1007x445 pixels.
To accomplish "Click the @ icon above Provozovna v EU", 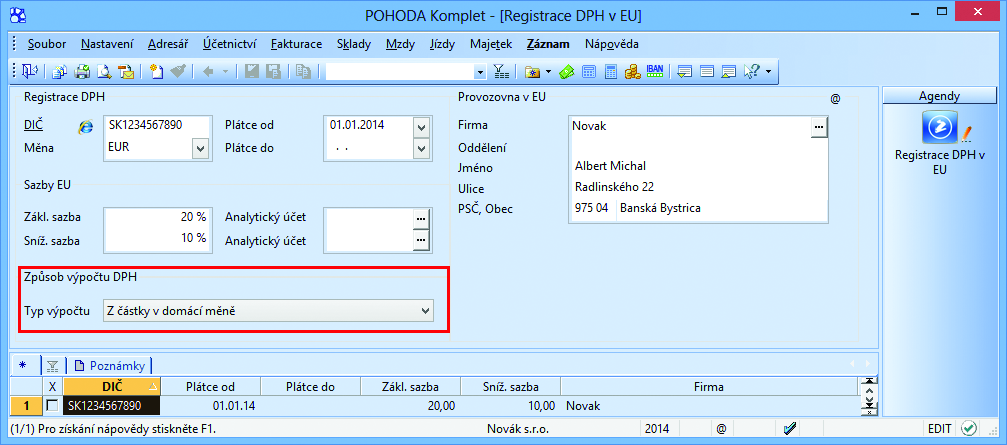I will point(835,99).
